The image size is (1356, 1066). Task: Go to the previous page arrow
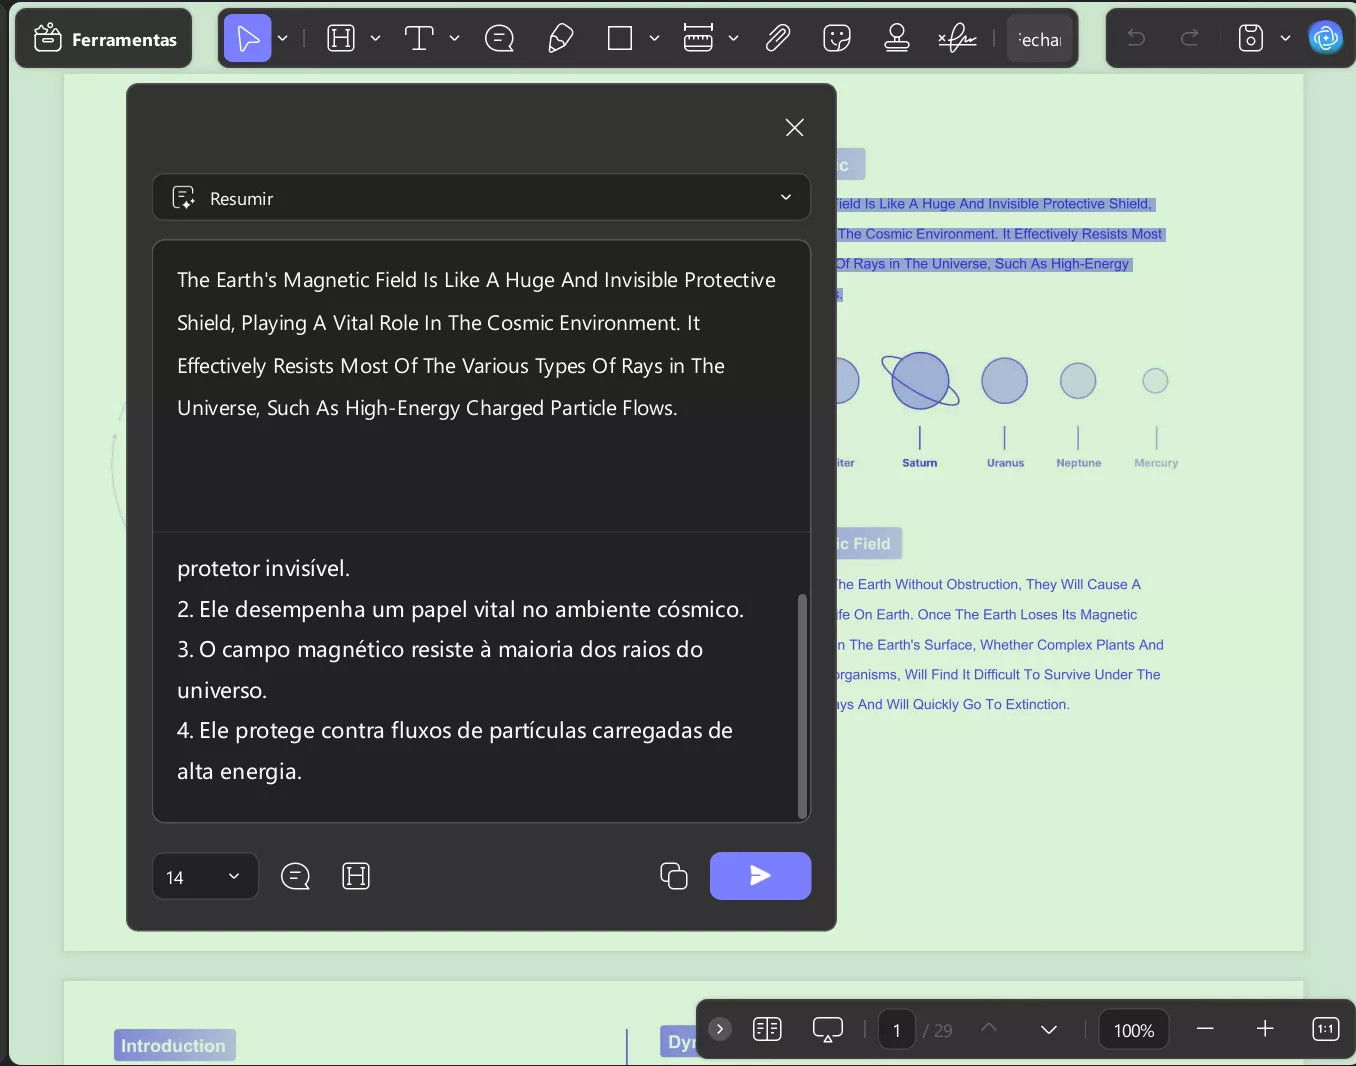pos(989,1029)
